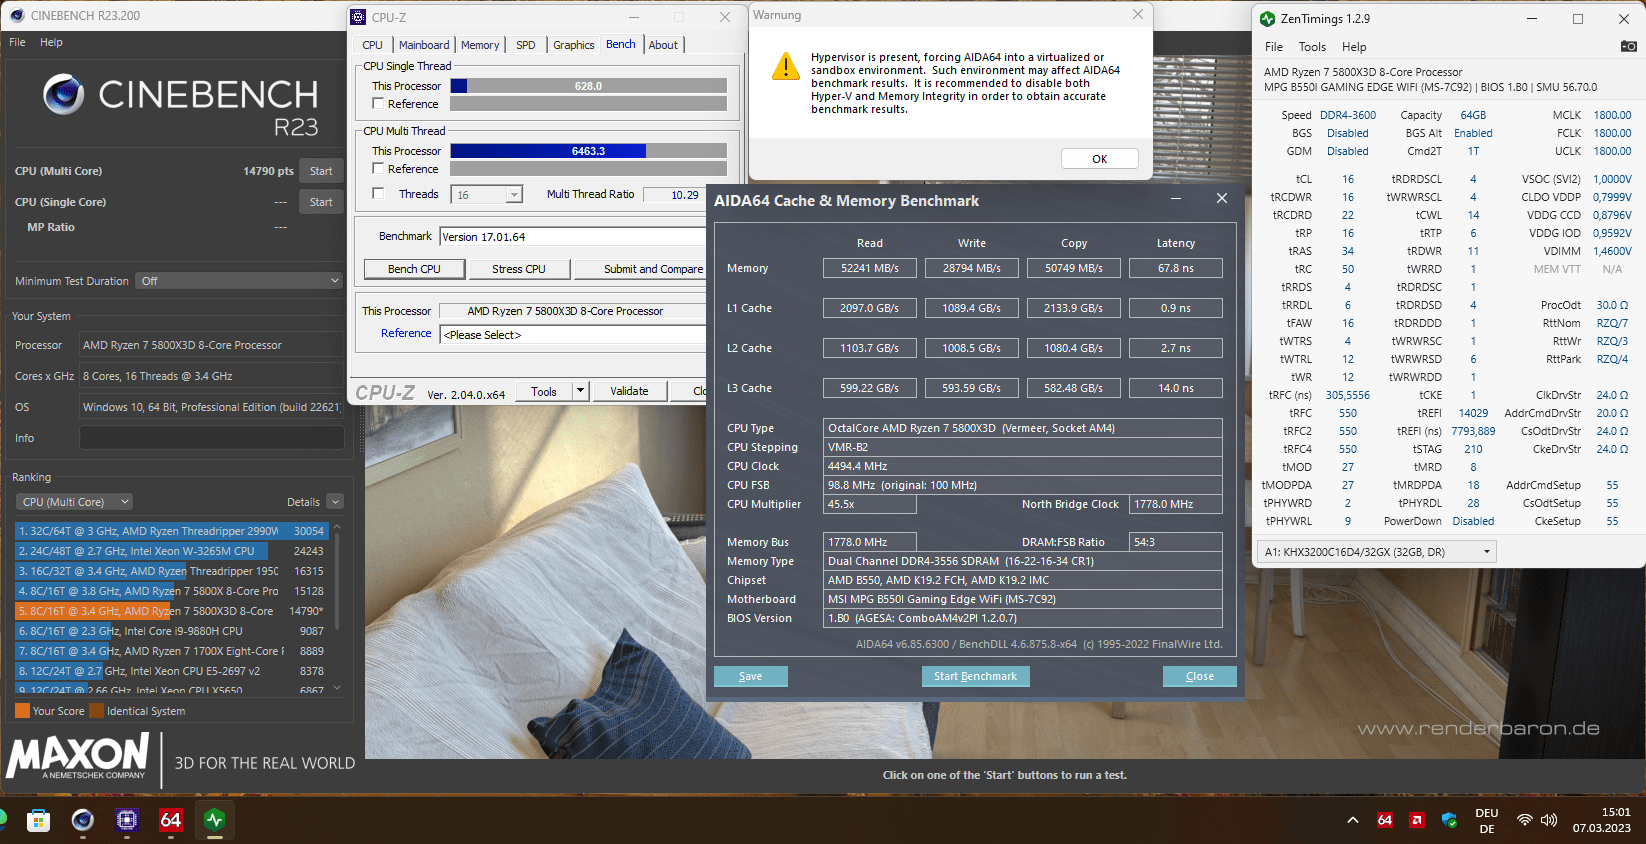
Task: Open Minimum Test Duration dropdown in Cinebench
Action: tap(240, 281)
